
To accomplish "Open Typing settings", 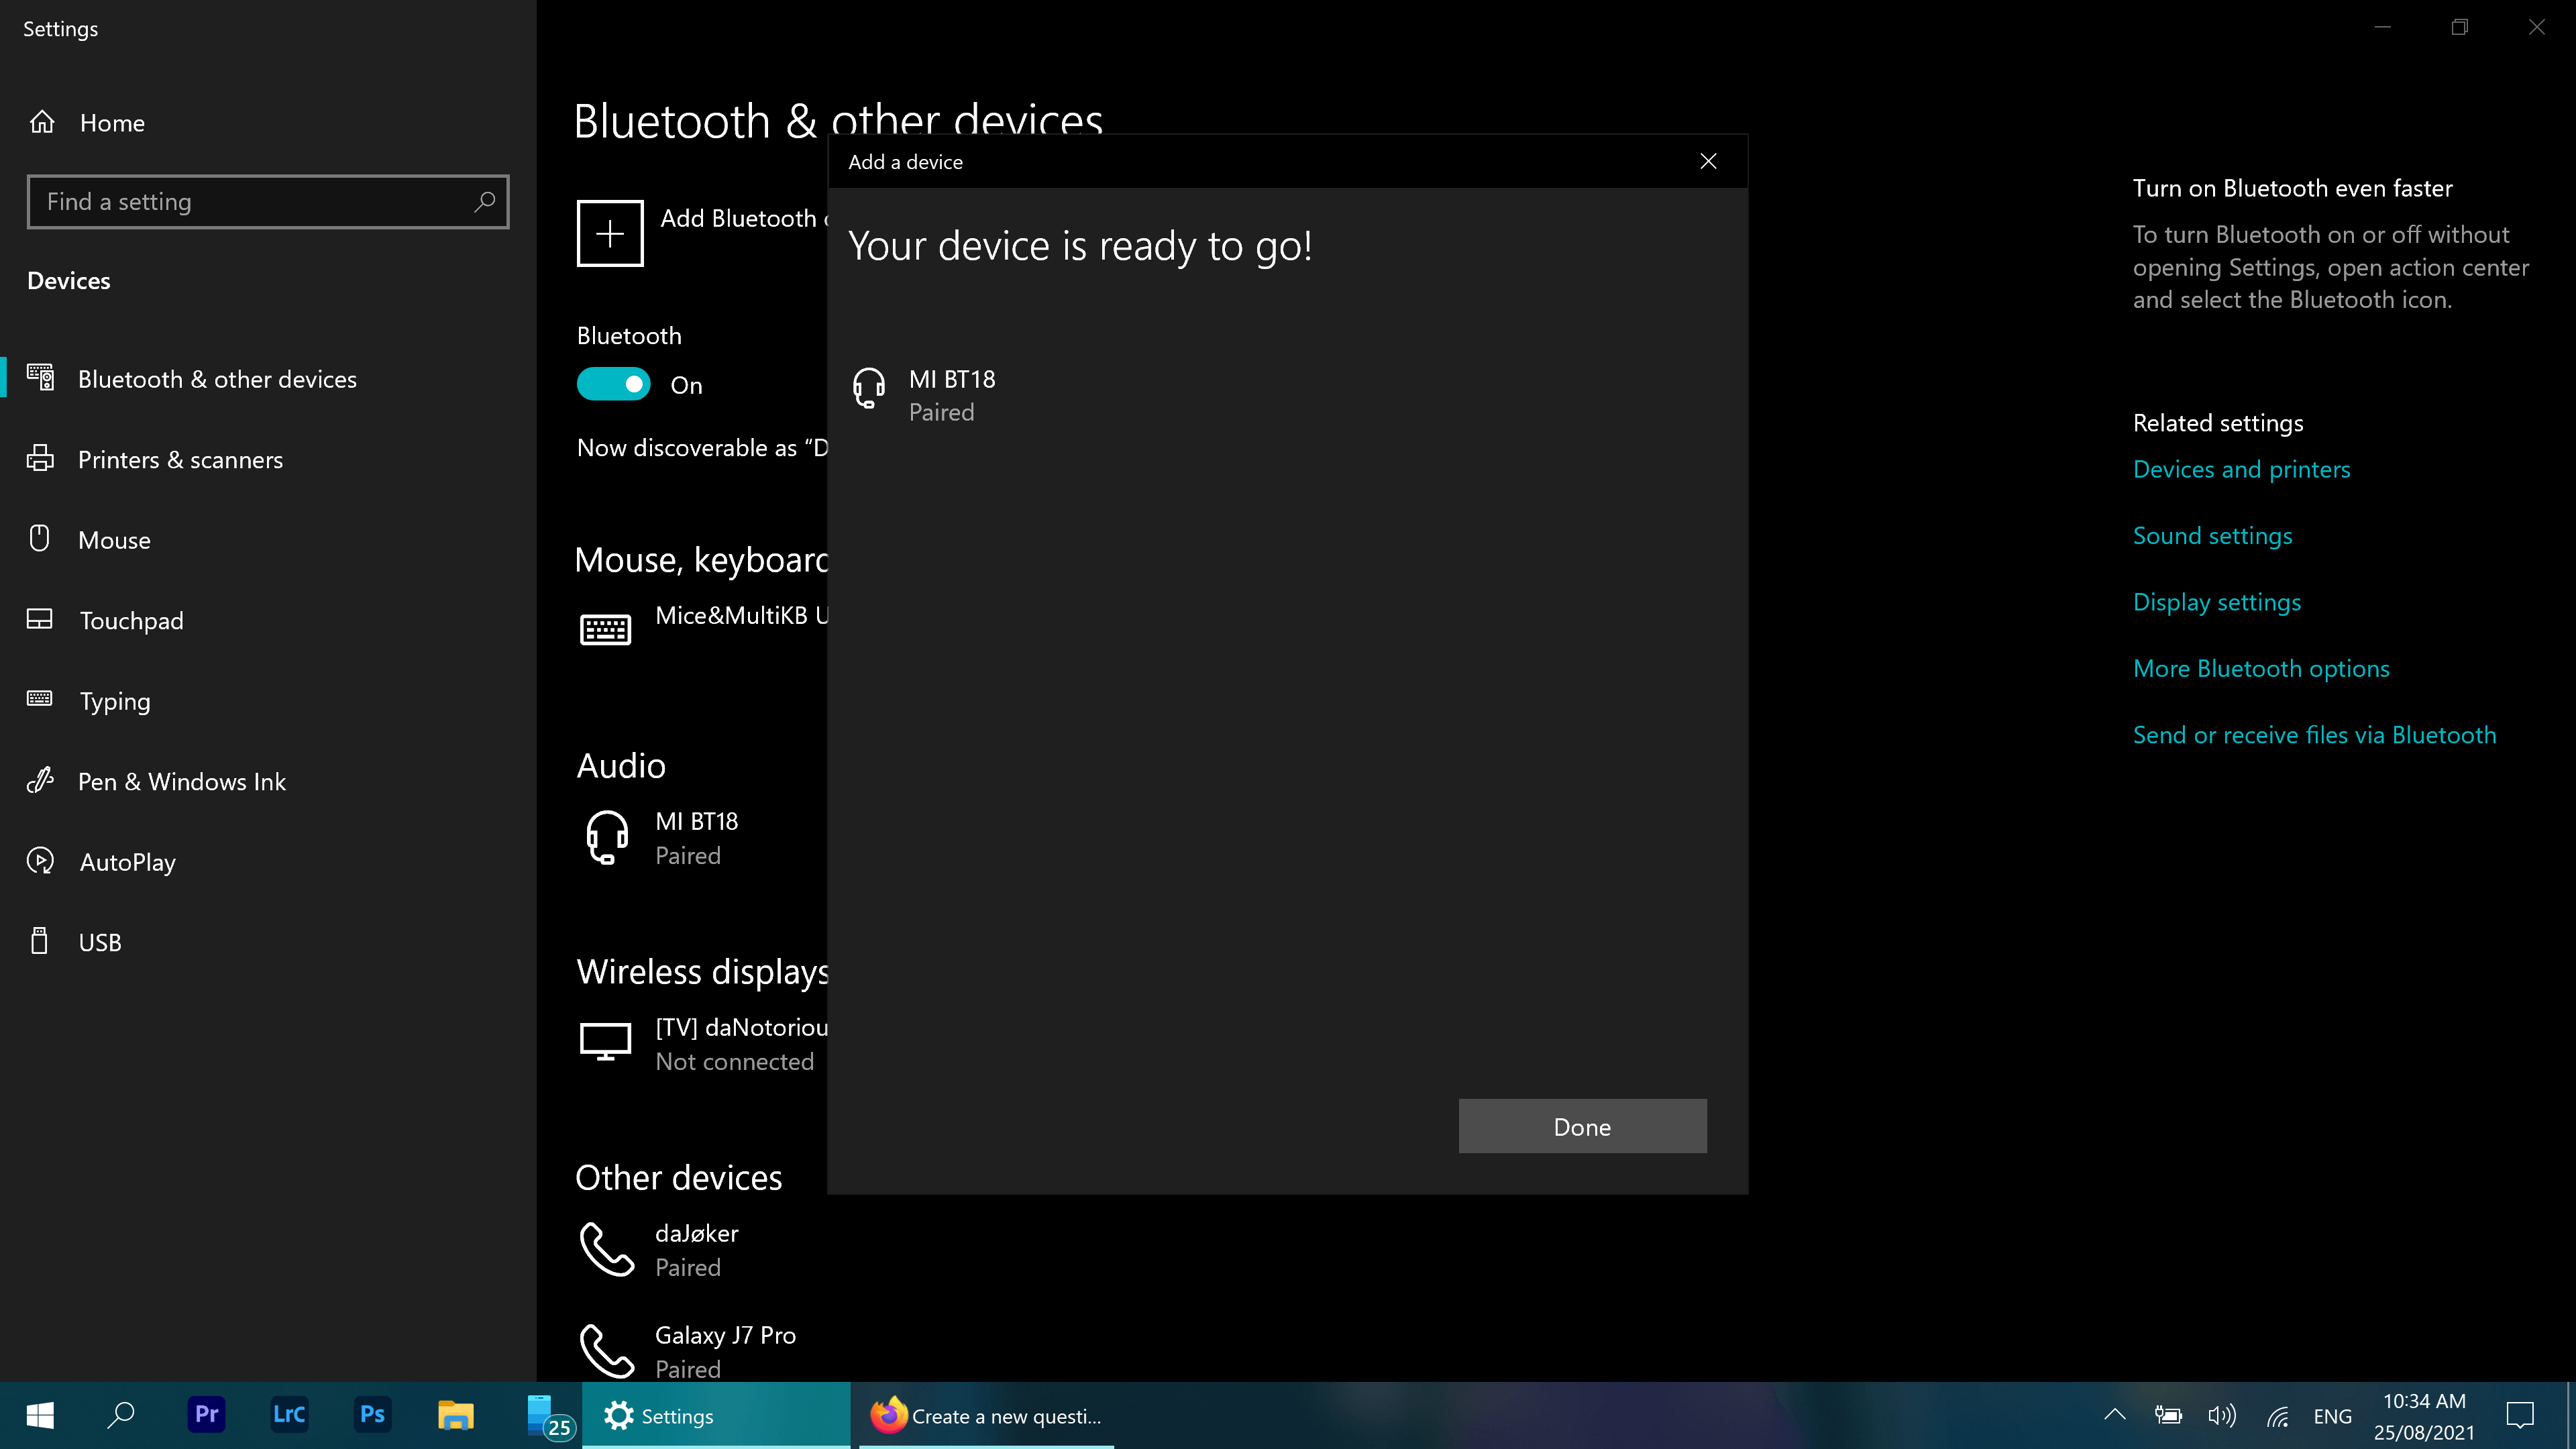I will [x=268, y=701].
